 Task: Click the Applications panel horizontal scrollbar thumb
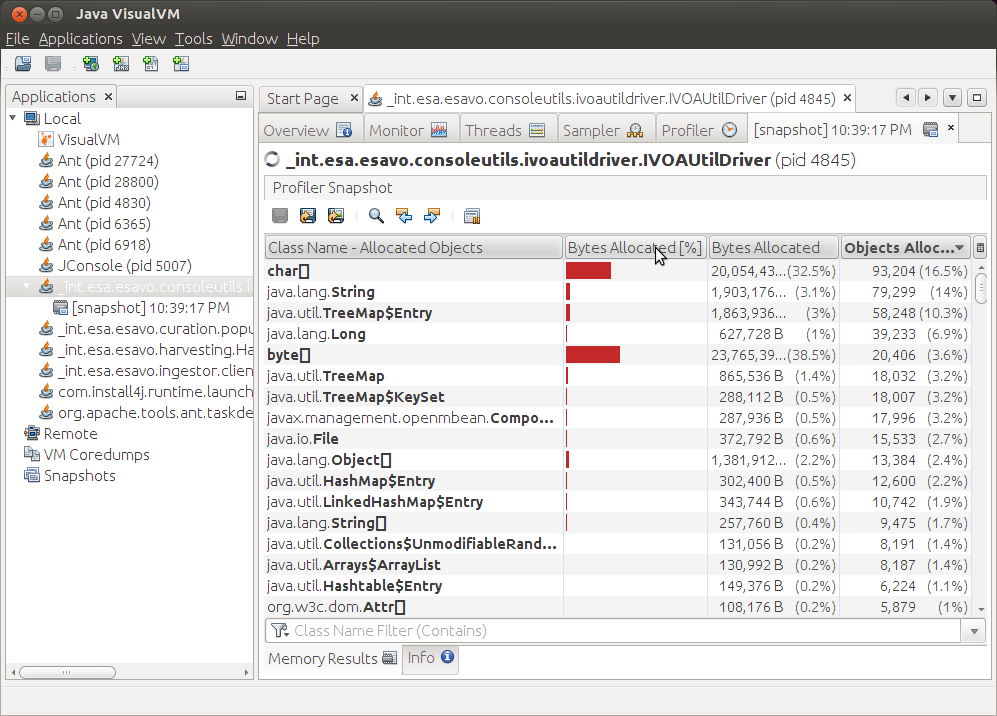pos(67,672)
